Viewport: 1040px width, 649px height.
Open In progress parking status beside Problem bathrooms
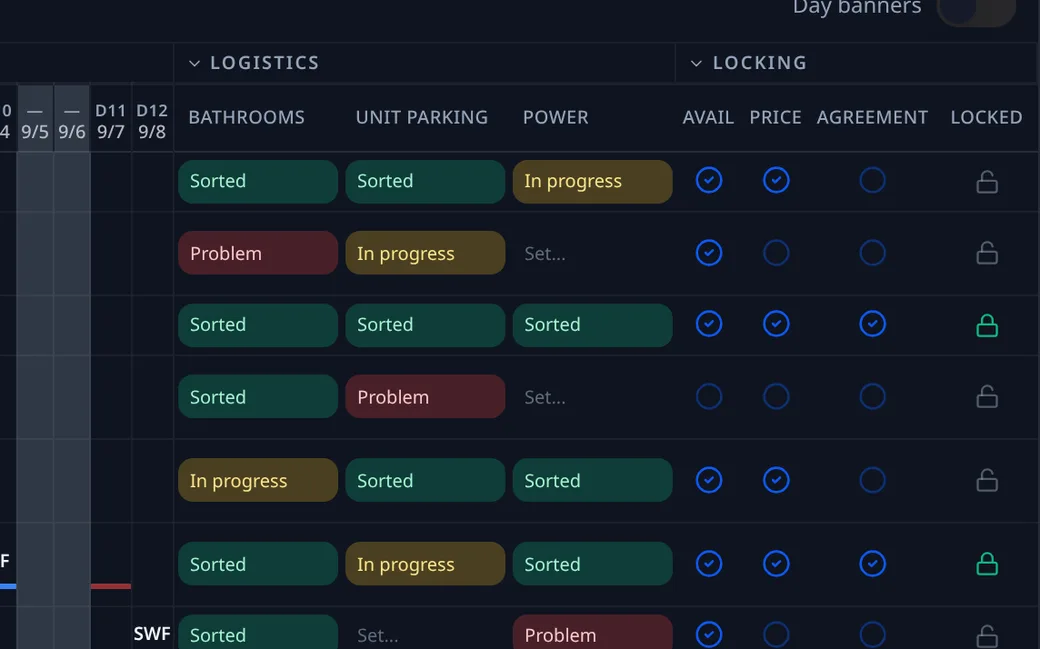point(425,253)
